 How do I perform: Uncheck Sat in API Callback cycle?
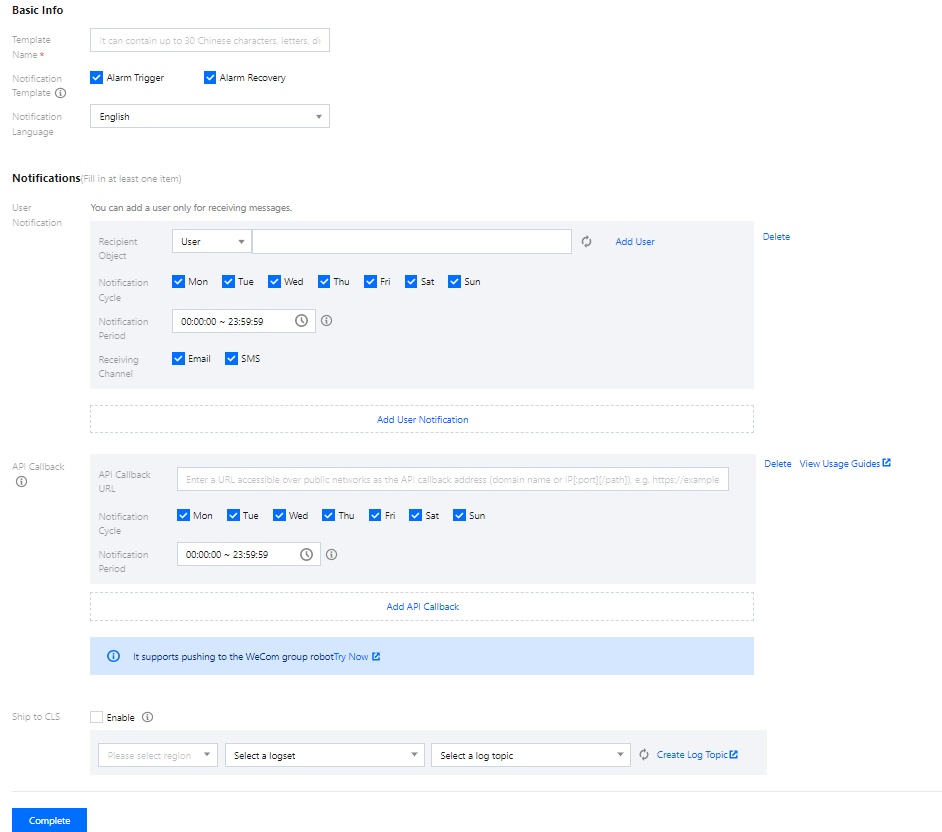click(416, 516)
